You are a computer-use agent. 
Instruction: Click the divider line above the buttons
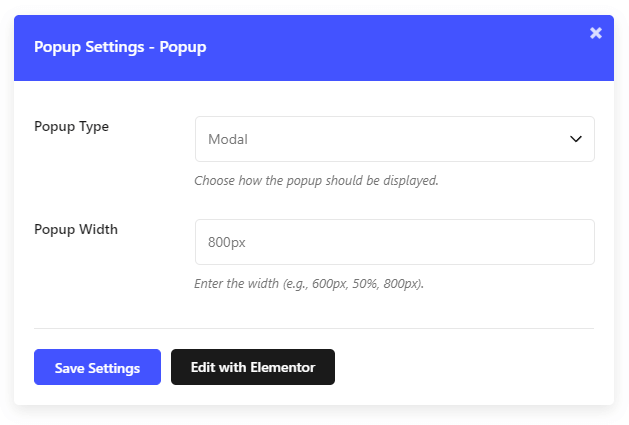[314, 328]
